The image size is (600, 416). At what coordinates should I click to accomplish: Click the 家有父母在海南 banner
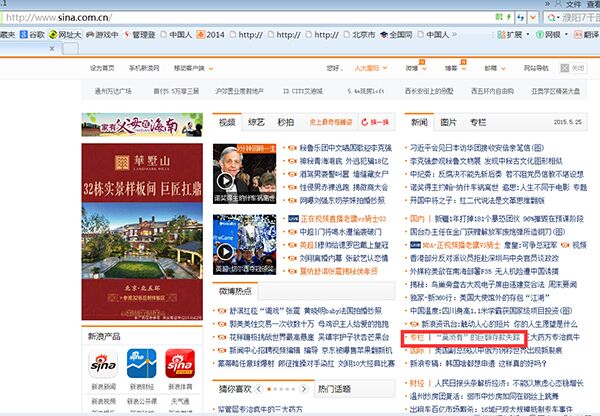tap(142, 125)
